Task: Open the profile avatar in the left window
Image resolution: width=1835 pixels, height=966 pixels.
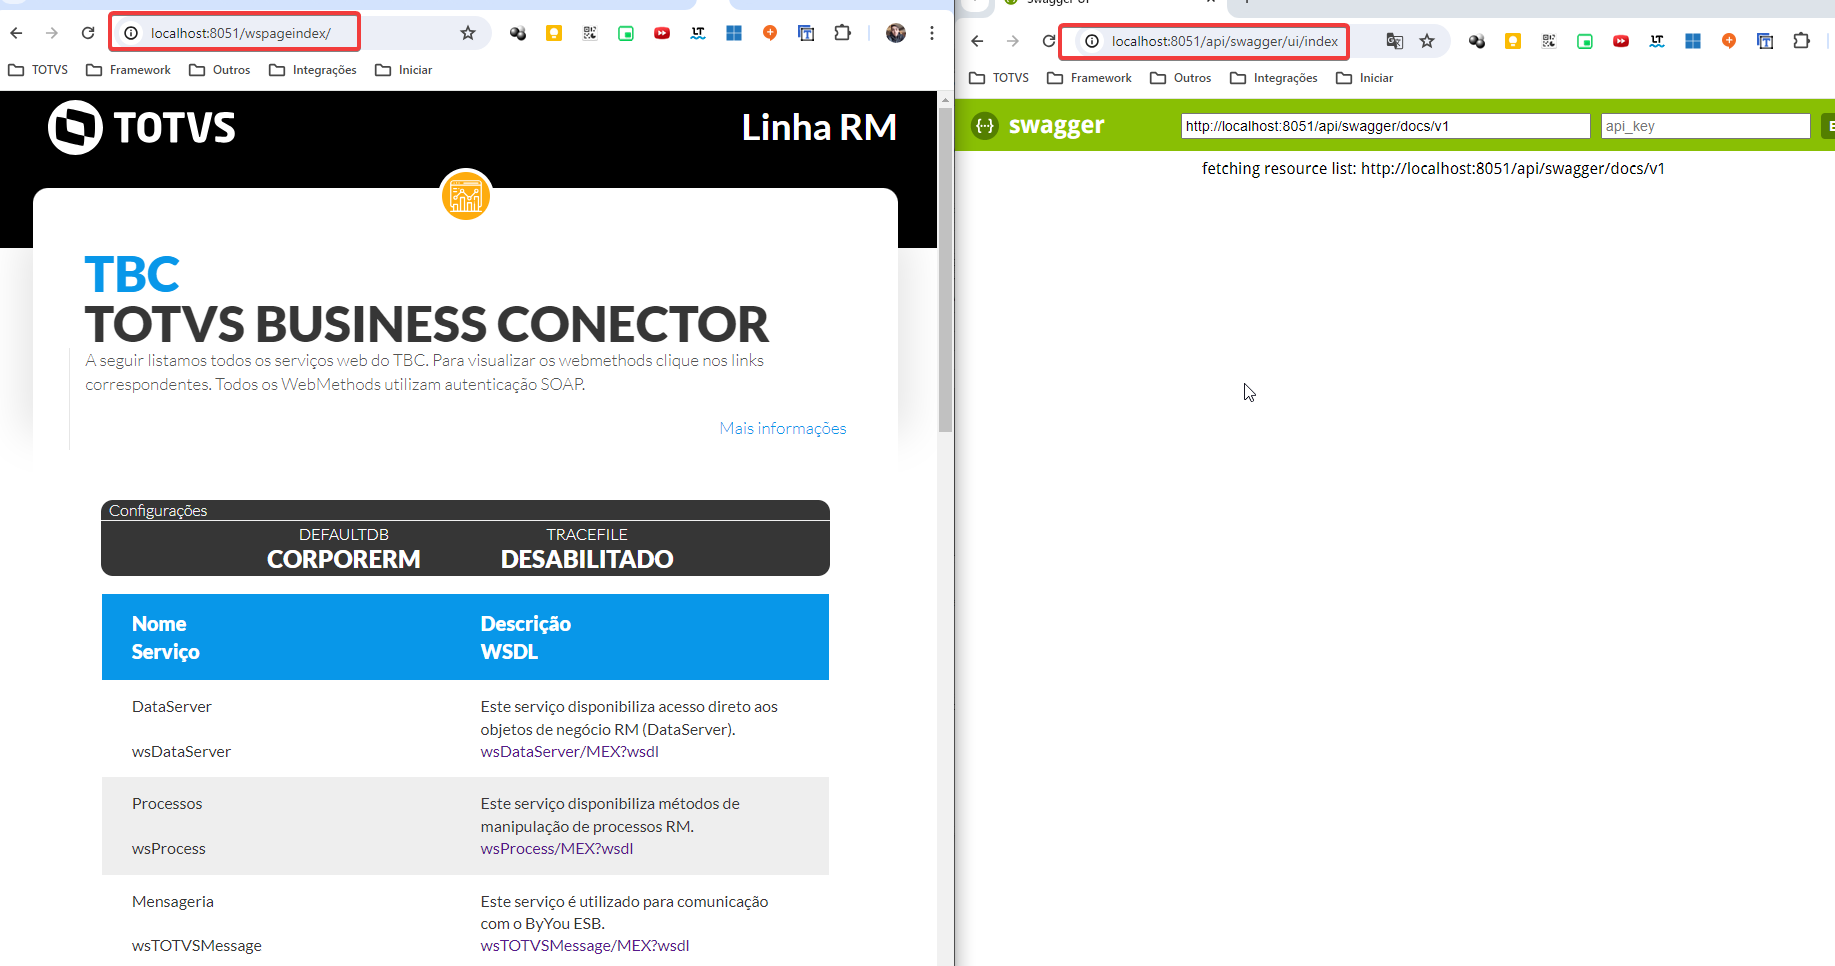Action: coord(896,33)
